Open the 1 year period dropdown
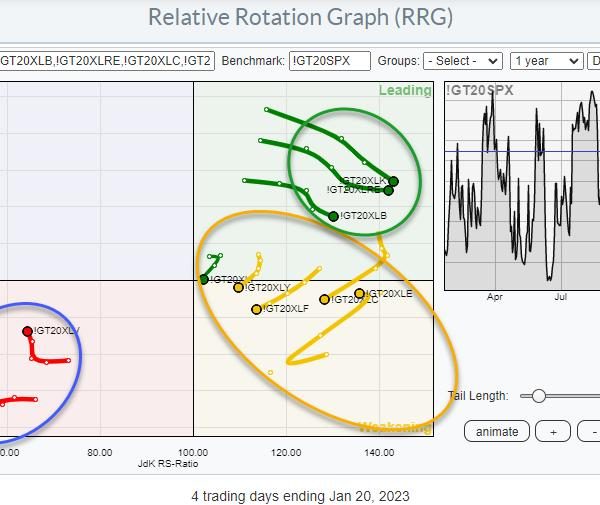 (546, 61)
